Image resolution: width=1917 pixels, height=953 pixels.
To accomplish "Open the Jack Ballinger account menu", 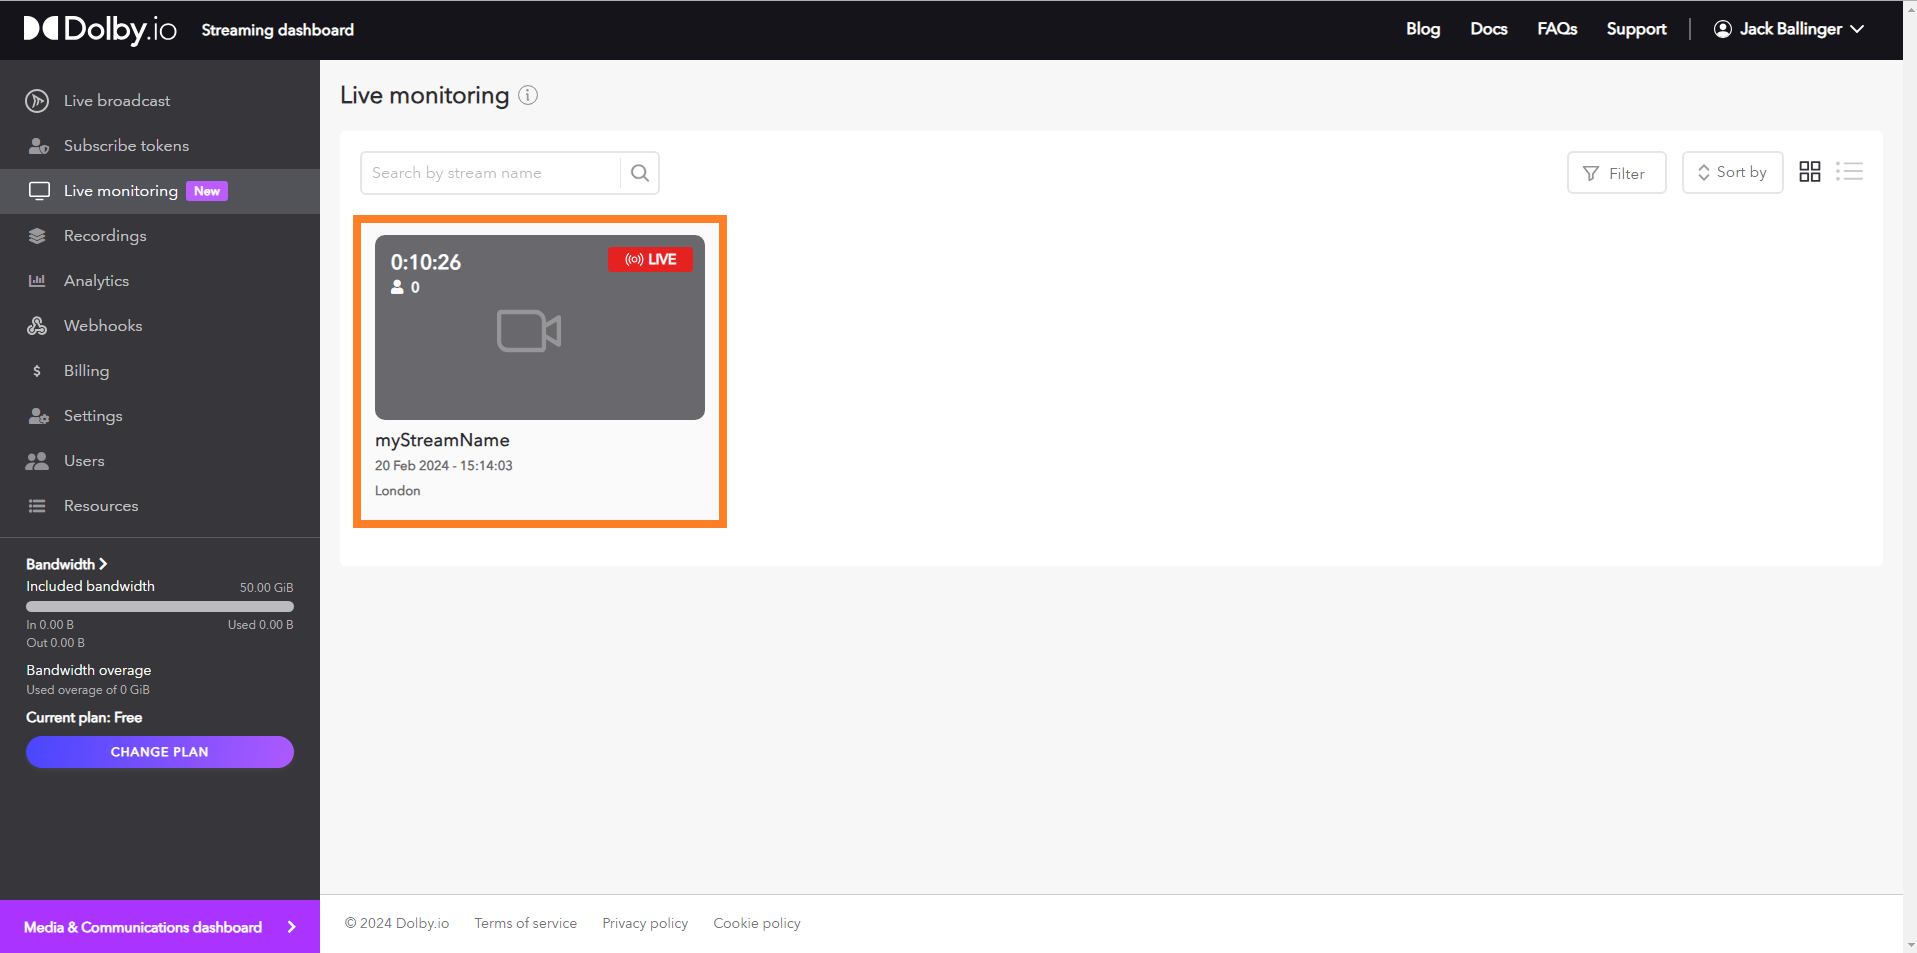I will (1788, 29).
